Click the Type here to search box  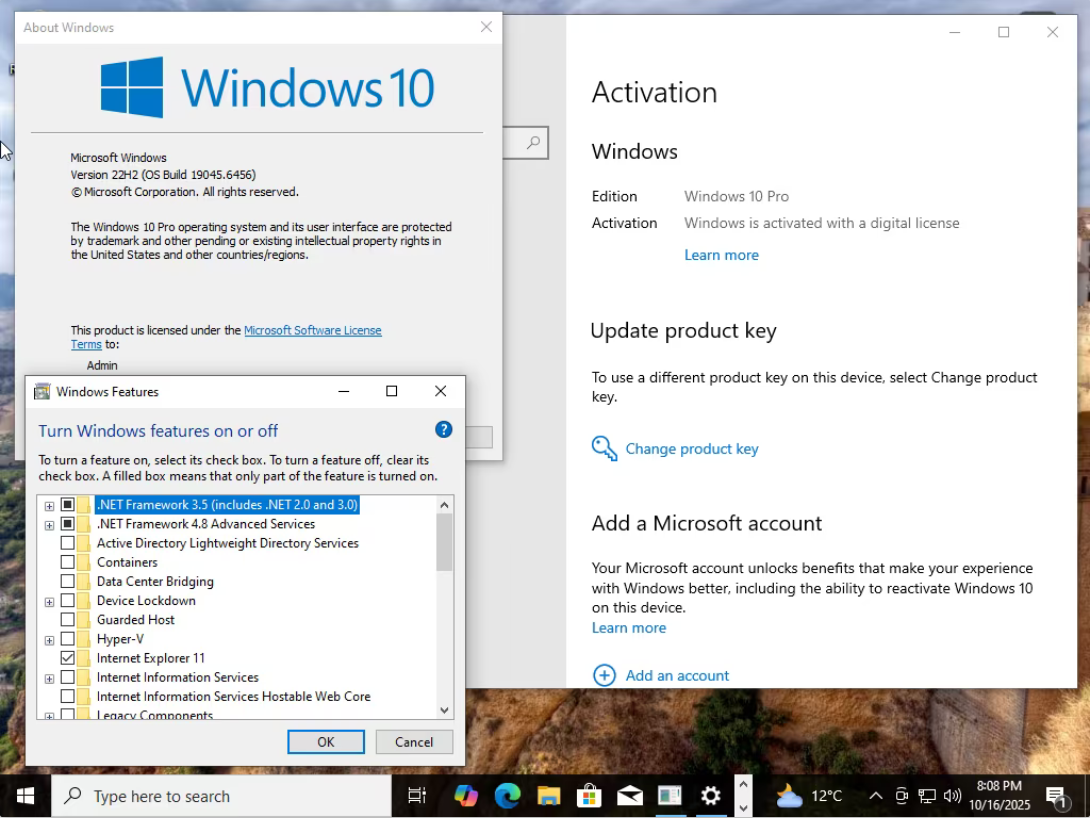coord(220,796)
